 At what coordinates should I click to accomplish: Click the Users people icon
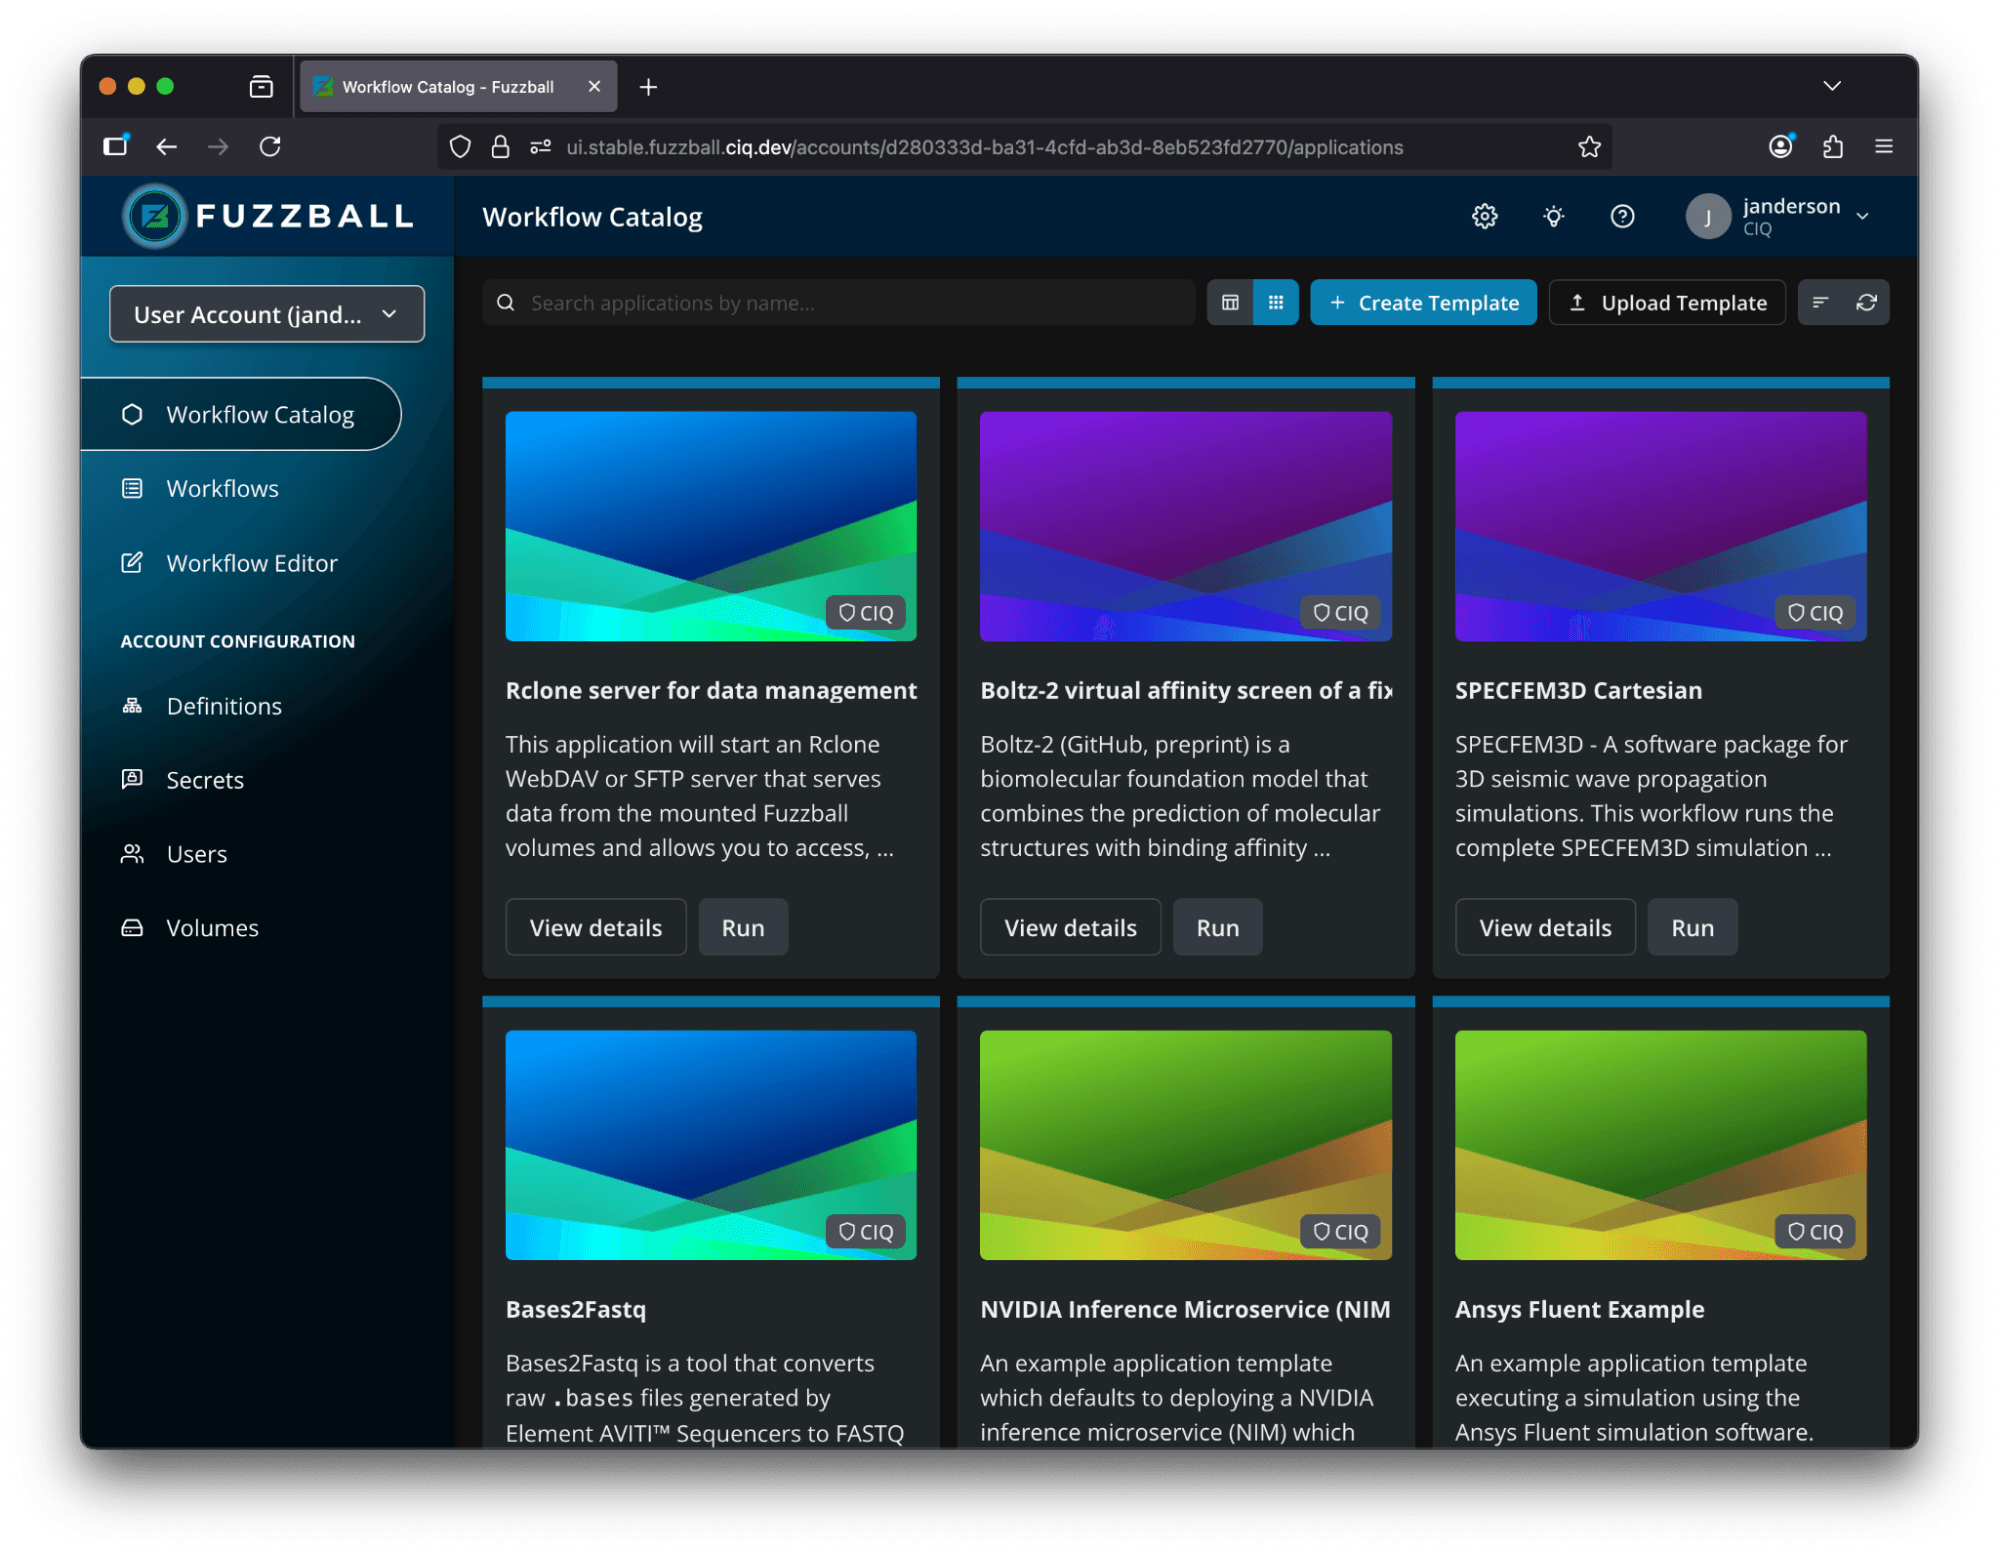pos(132,853)
